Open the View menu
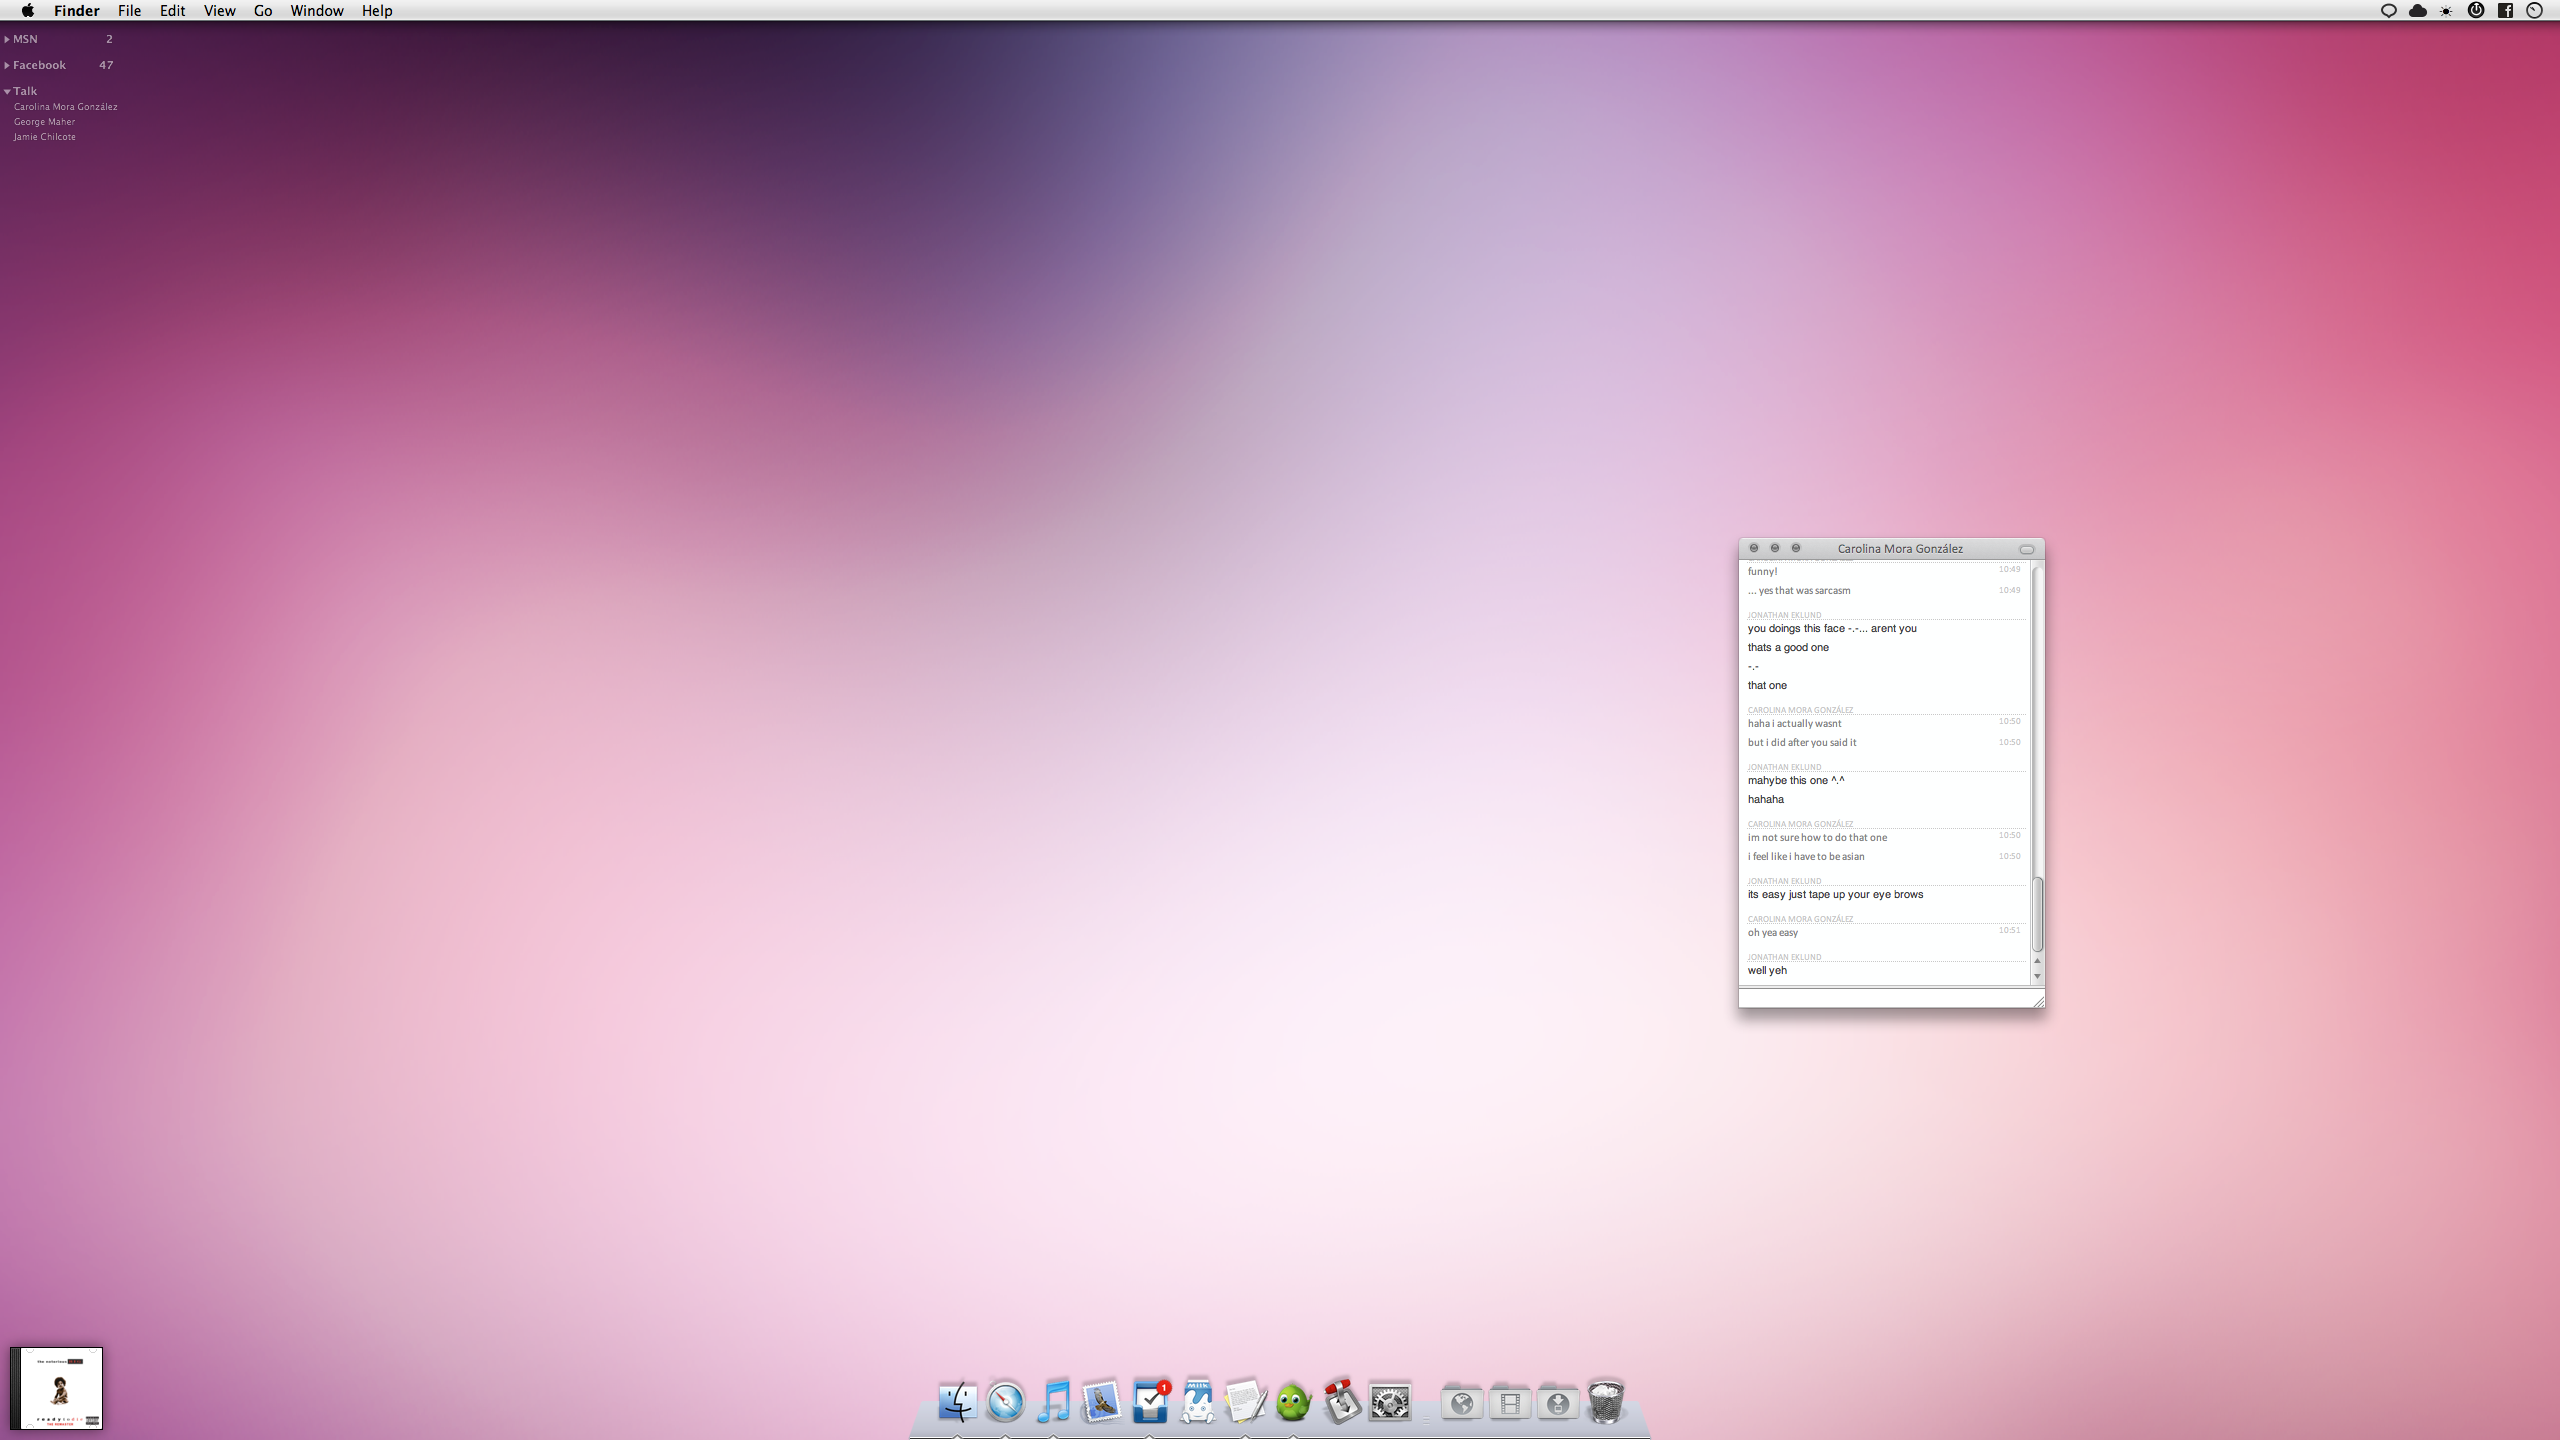Viewport: 2560px width, 1440px height. tap(219, 10)
